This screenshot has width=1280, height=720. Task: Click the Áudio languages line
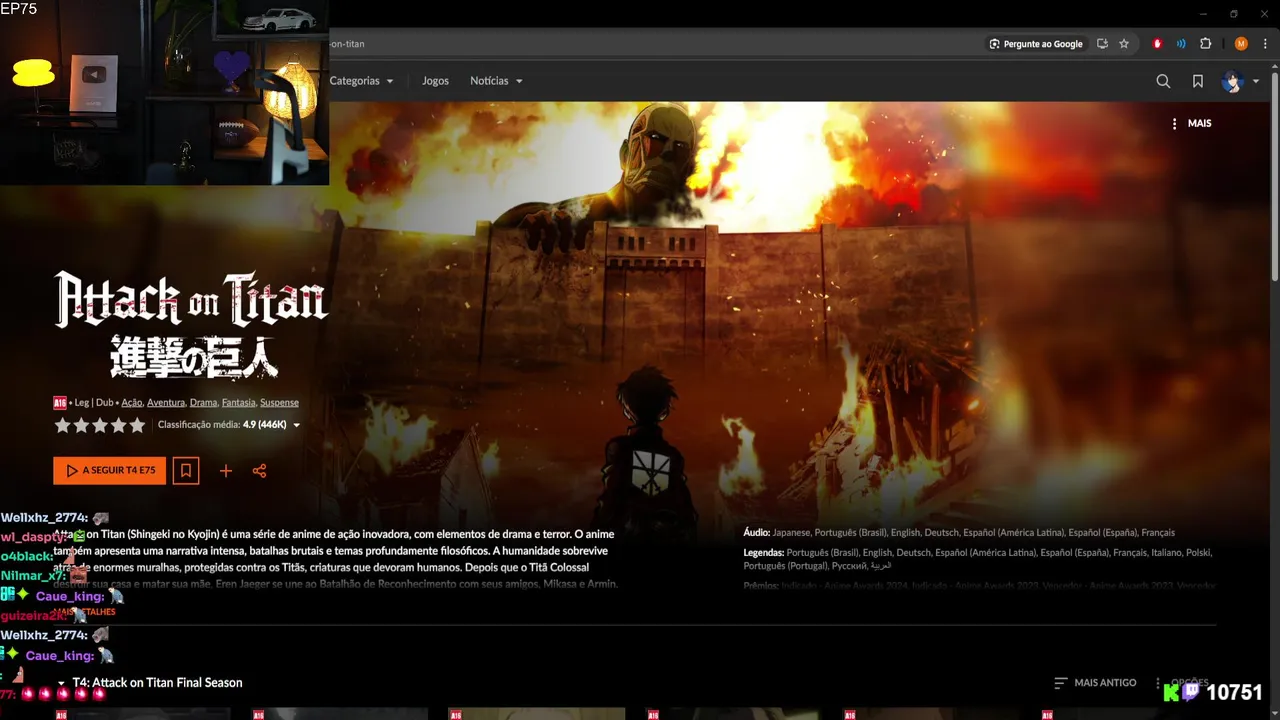pos(959,533)
